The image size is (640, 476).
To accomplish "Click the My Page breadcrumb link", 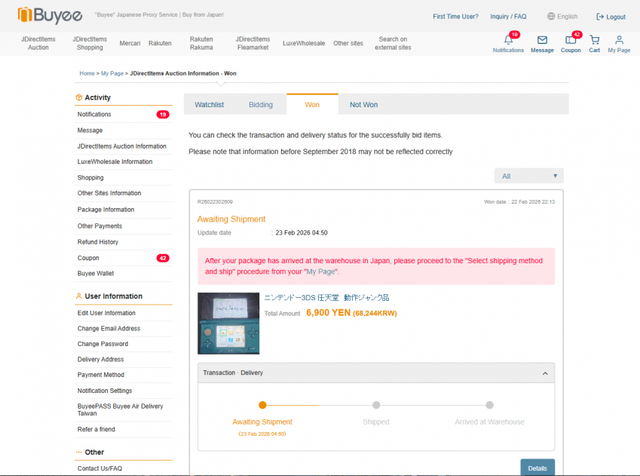I will [x=112, y=74].
